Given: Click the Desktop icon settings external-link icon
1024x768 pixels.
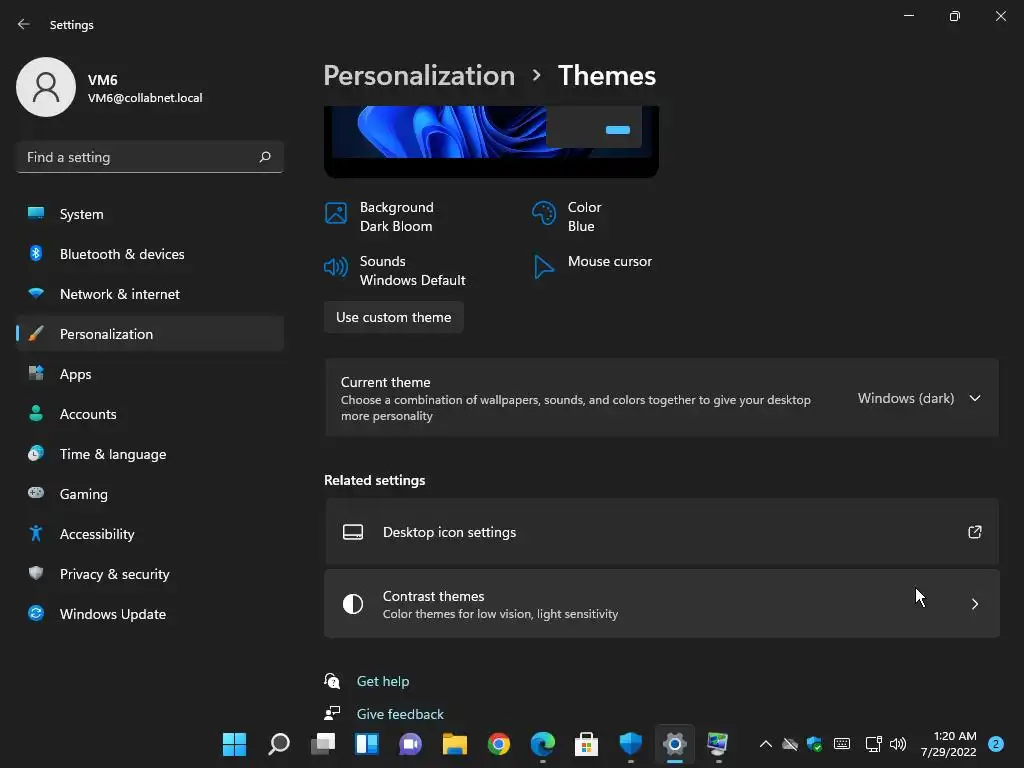Looking at the screenshot, I should point(974,532).
